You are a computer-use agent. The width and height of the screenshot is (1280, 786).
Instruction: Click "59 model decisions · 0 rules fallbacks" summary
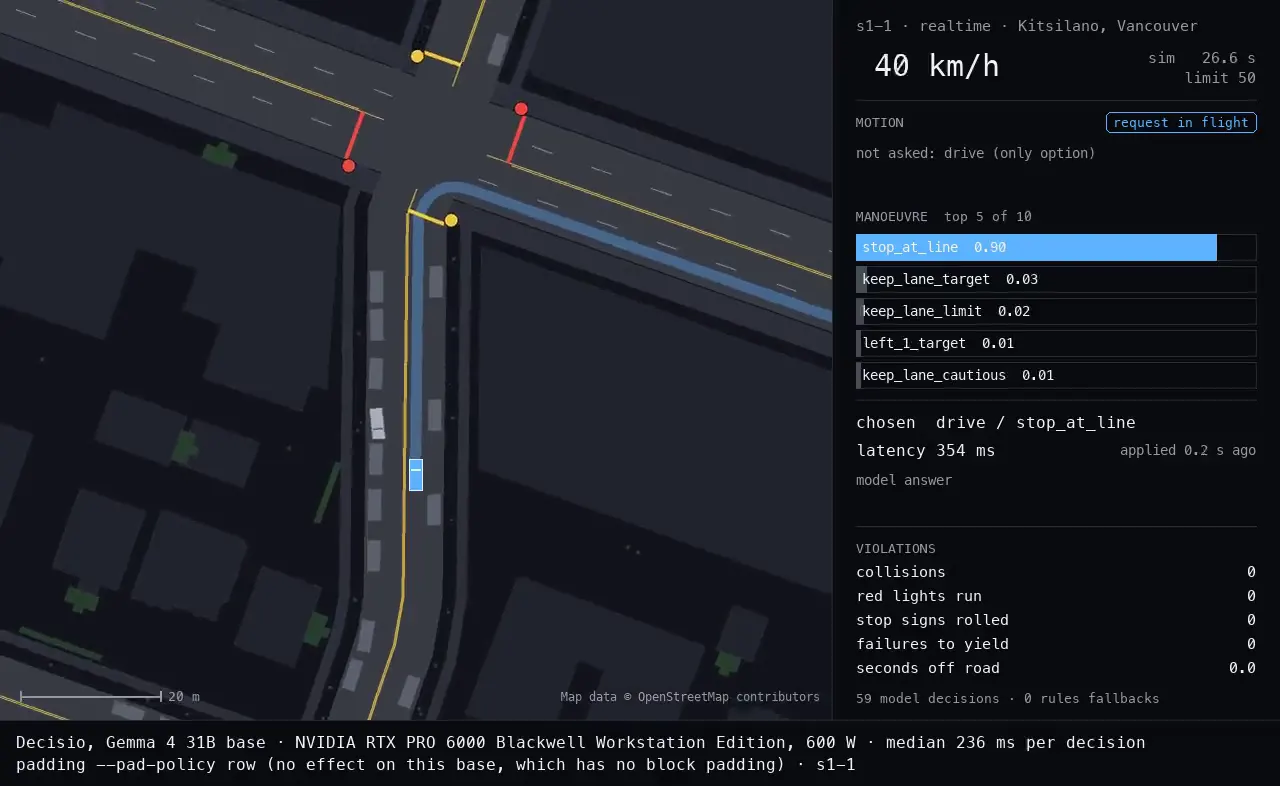(x=1008, y=698)
